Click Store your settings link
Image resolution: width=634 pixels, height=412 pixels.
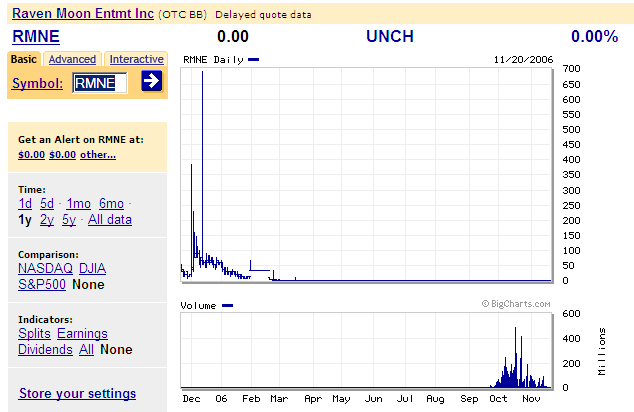[78, 393]
